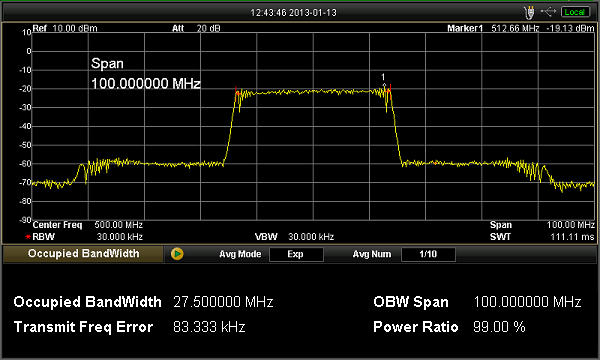Click the Power Ratio 99.00 % value
The width and height of the screenshot is (600, 360).
499,327
